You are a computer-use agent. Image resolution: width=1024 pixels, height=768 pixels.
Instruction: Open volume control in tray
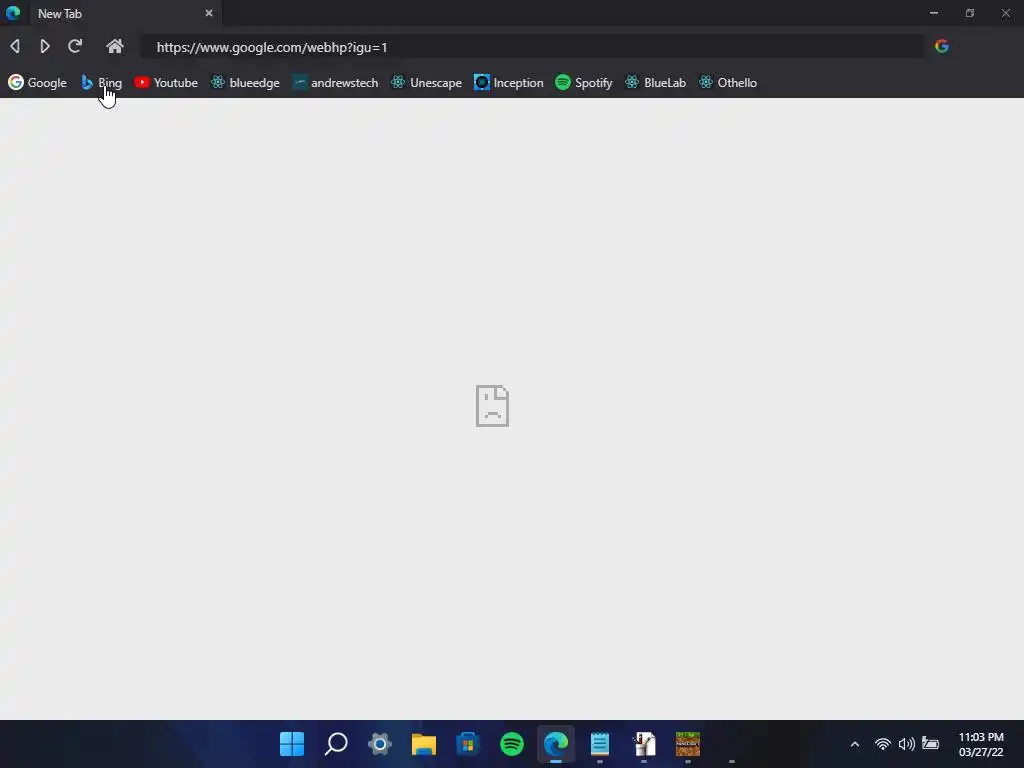(906, 744)
